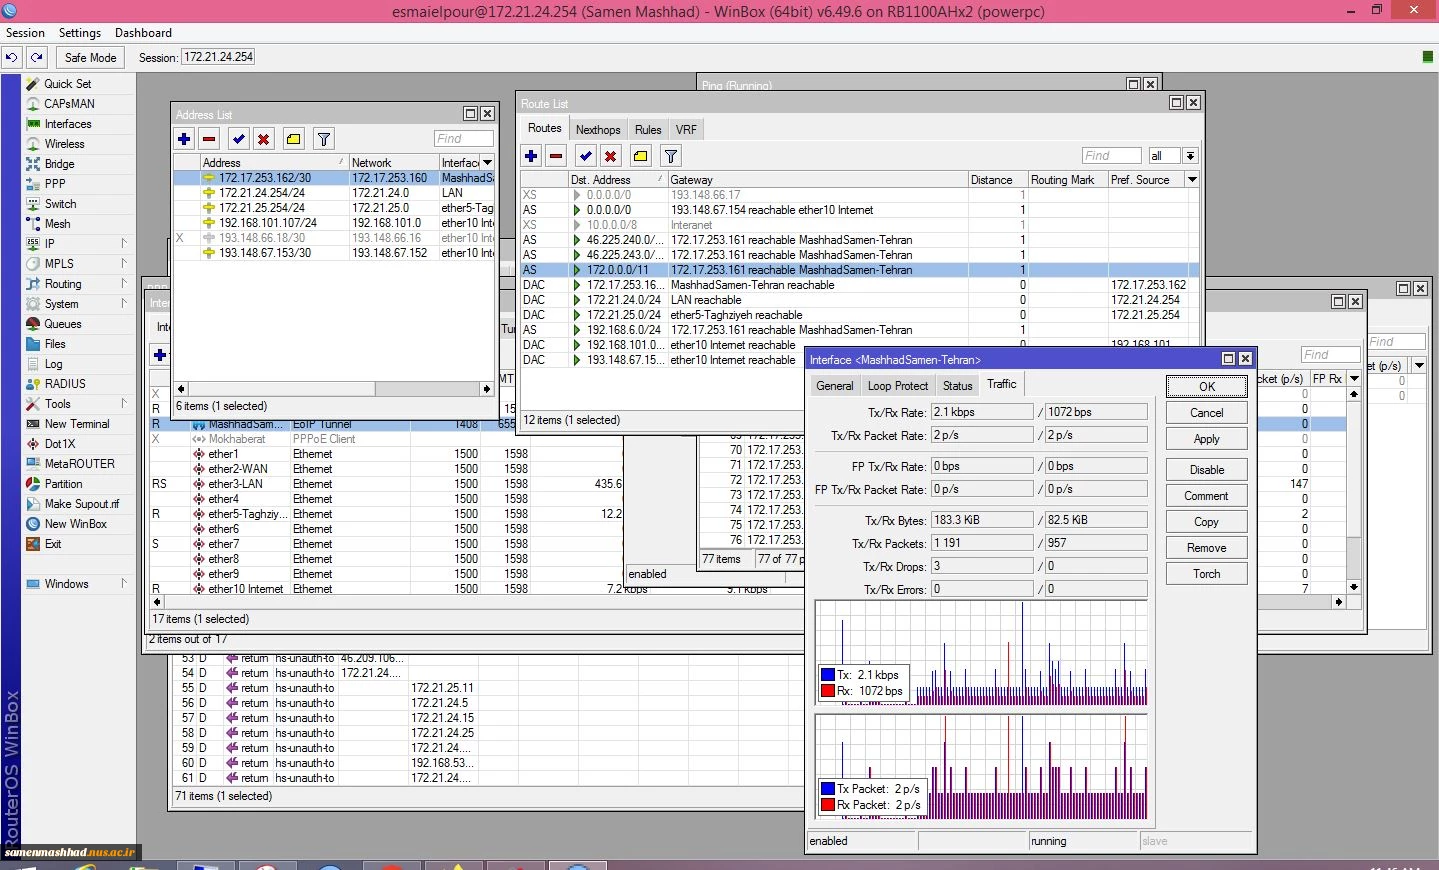The width and height of the screenshot is (1439, 870).
Task: Open the Partition sidebar item
Action: coord(63,484)
